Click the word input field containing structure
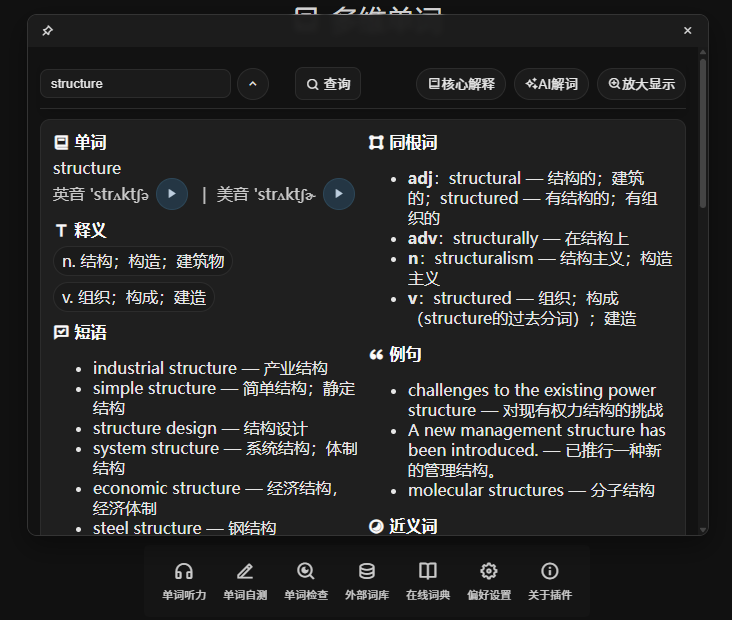 click(x=135, y=84)
